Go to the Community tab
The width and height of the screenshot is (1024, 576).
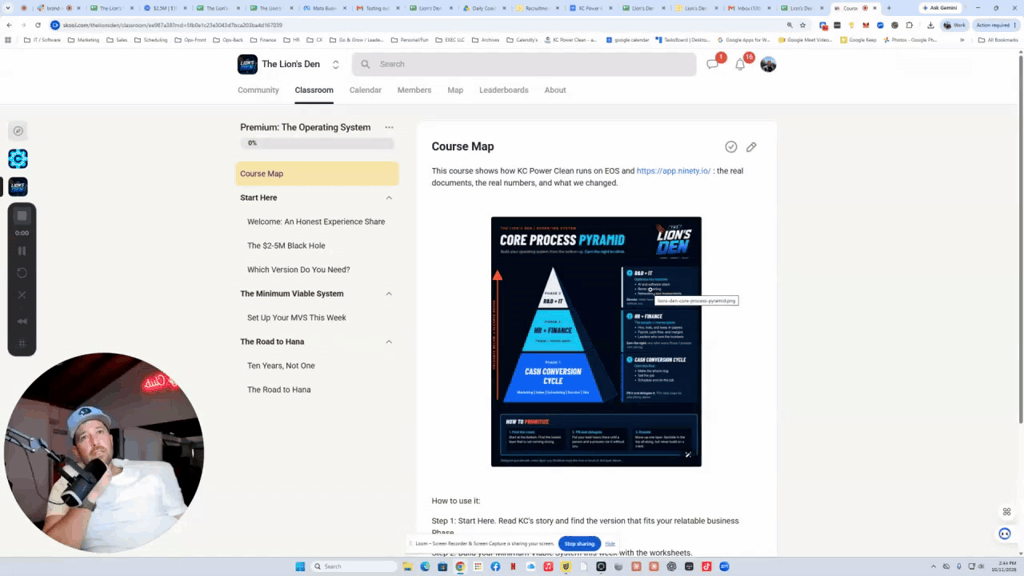258,90
